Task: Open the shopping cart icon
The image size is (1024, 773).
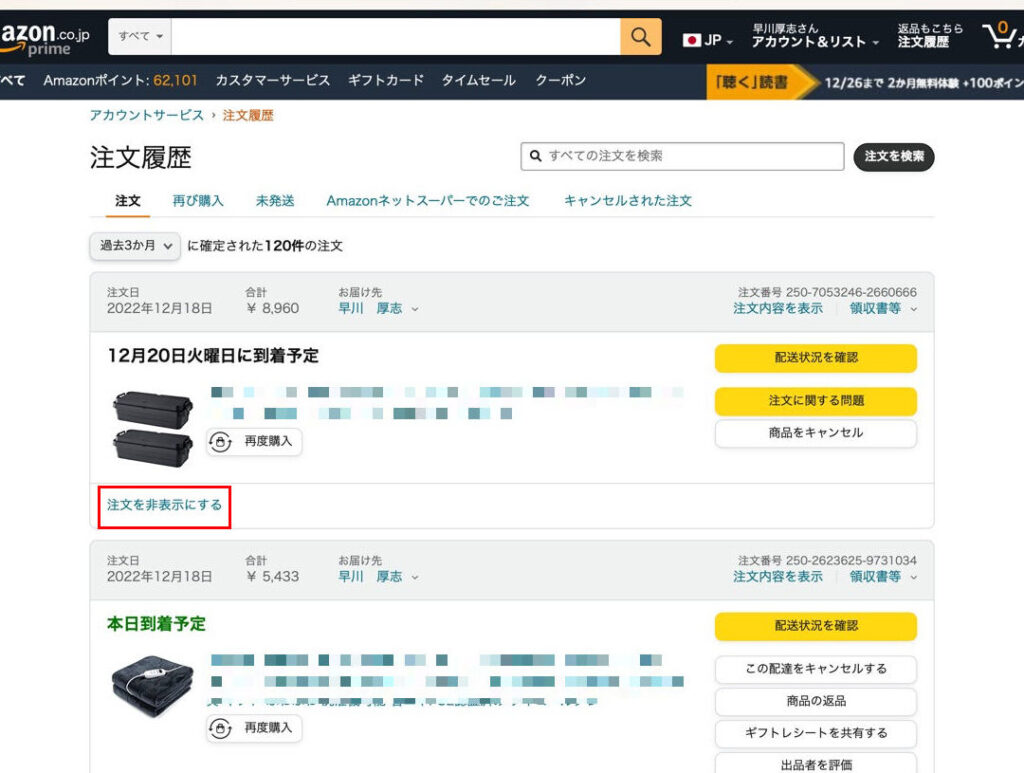Action: (x=1001, y=37)
